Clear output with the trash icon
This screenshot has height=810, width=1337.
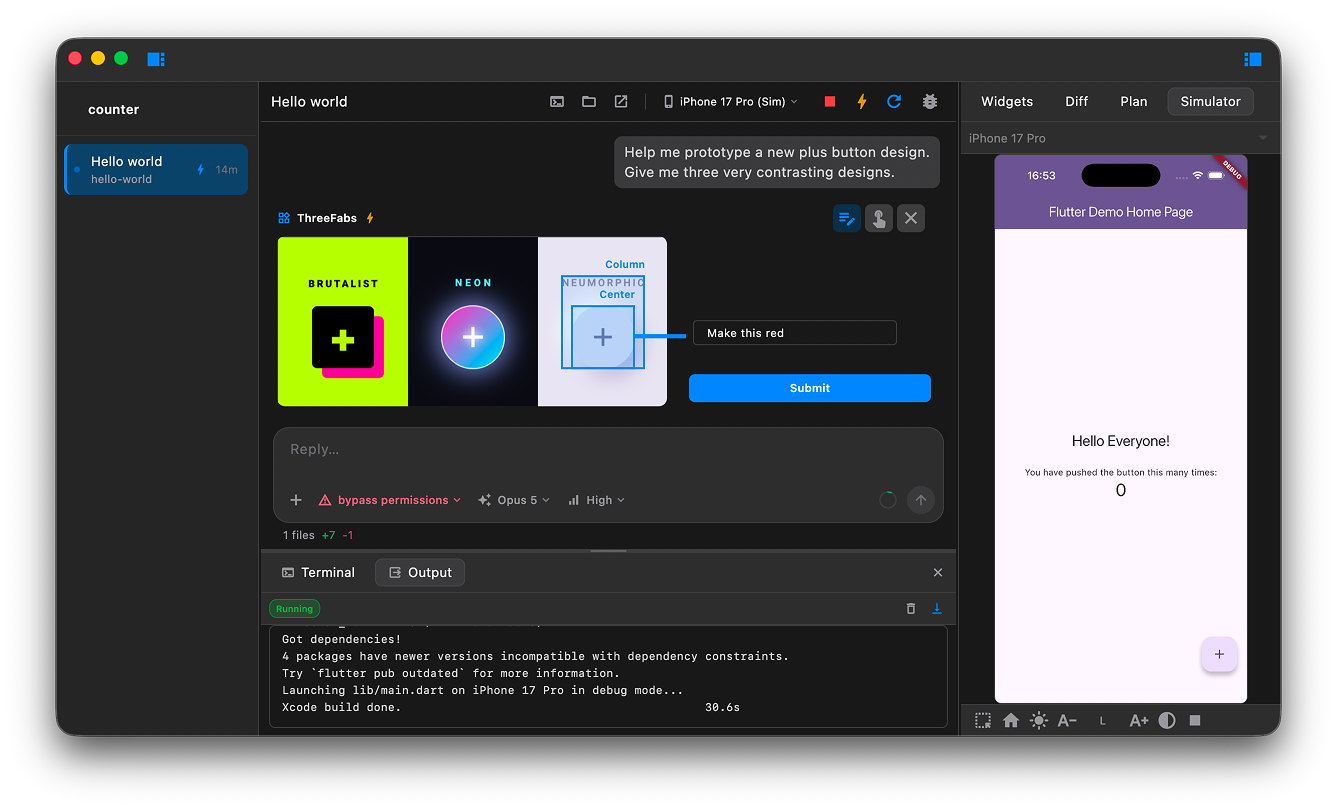[x=911, y=608]
